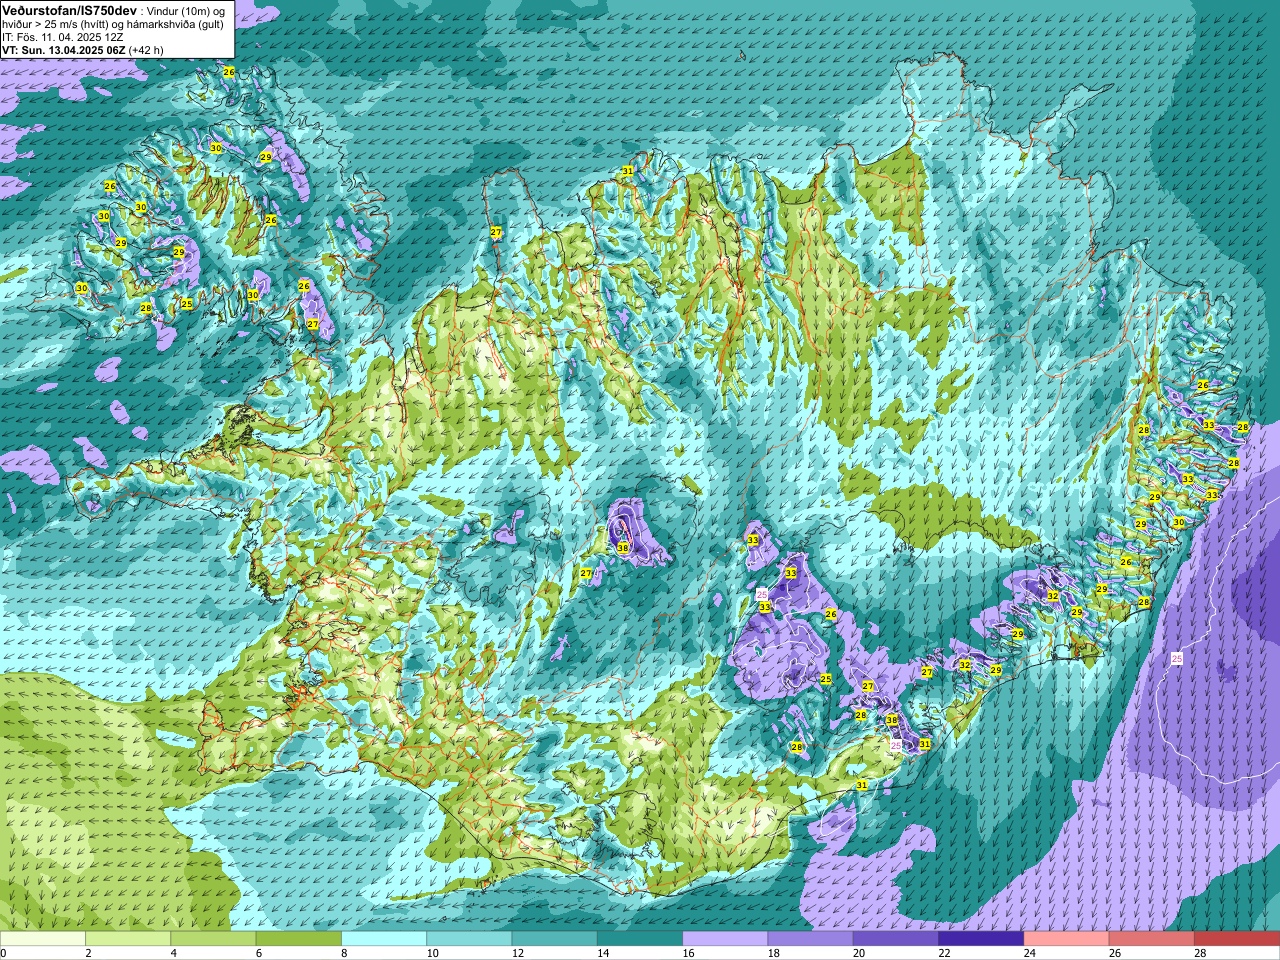Image resolution: width=1280 pixels, height=960 pixels.
Task: Click the legend scale value "24"
Action: (1030, 953)
